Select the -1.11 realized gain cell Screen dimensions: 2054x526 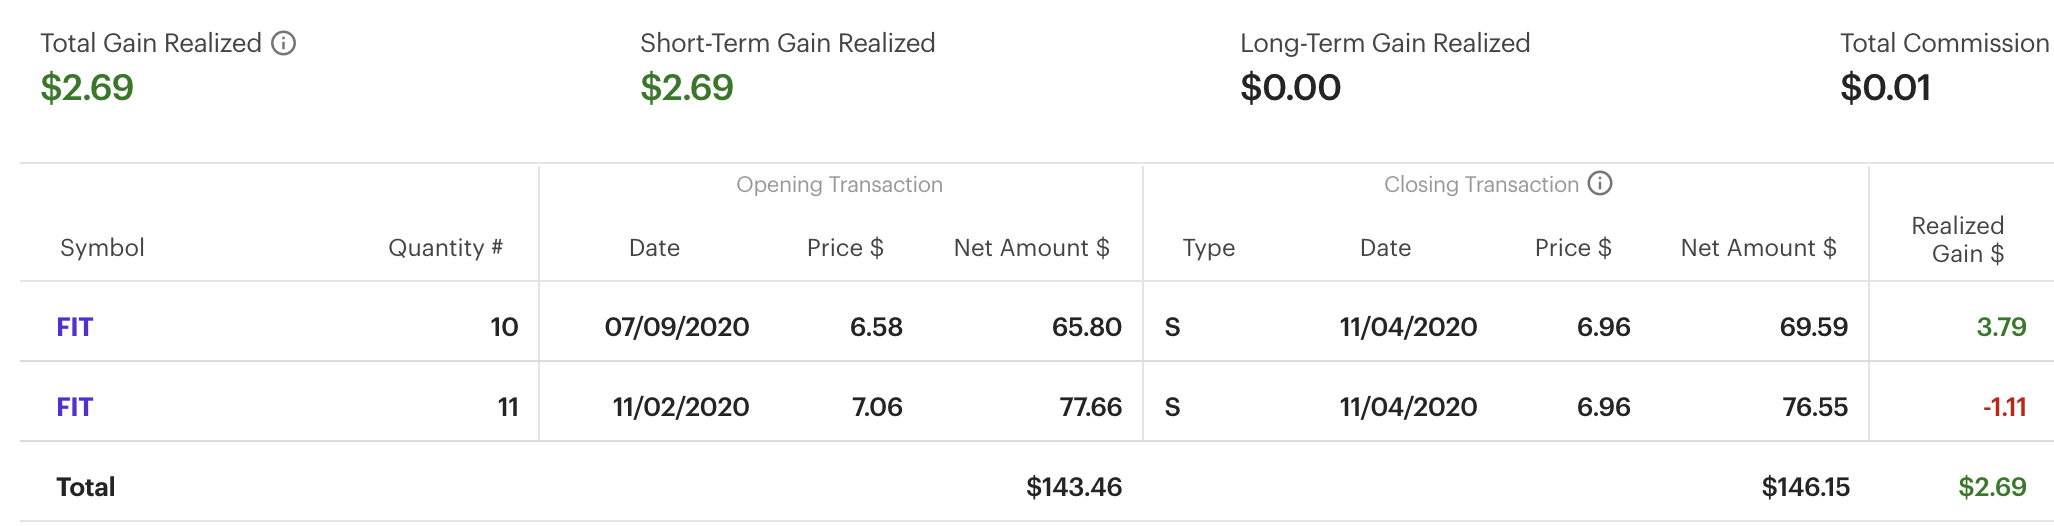(x=2004, y=407)
